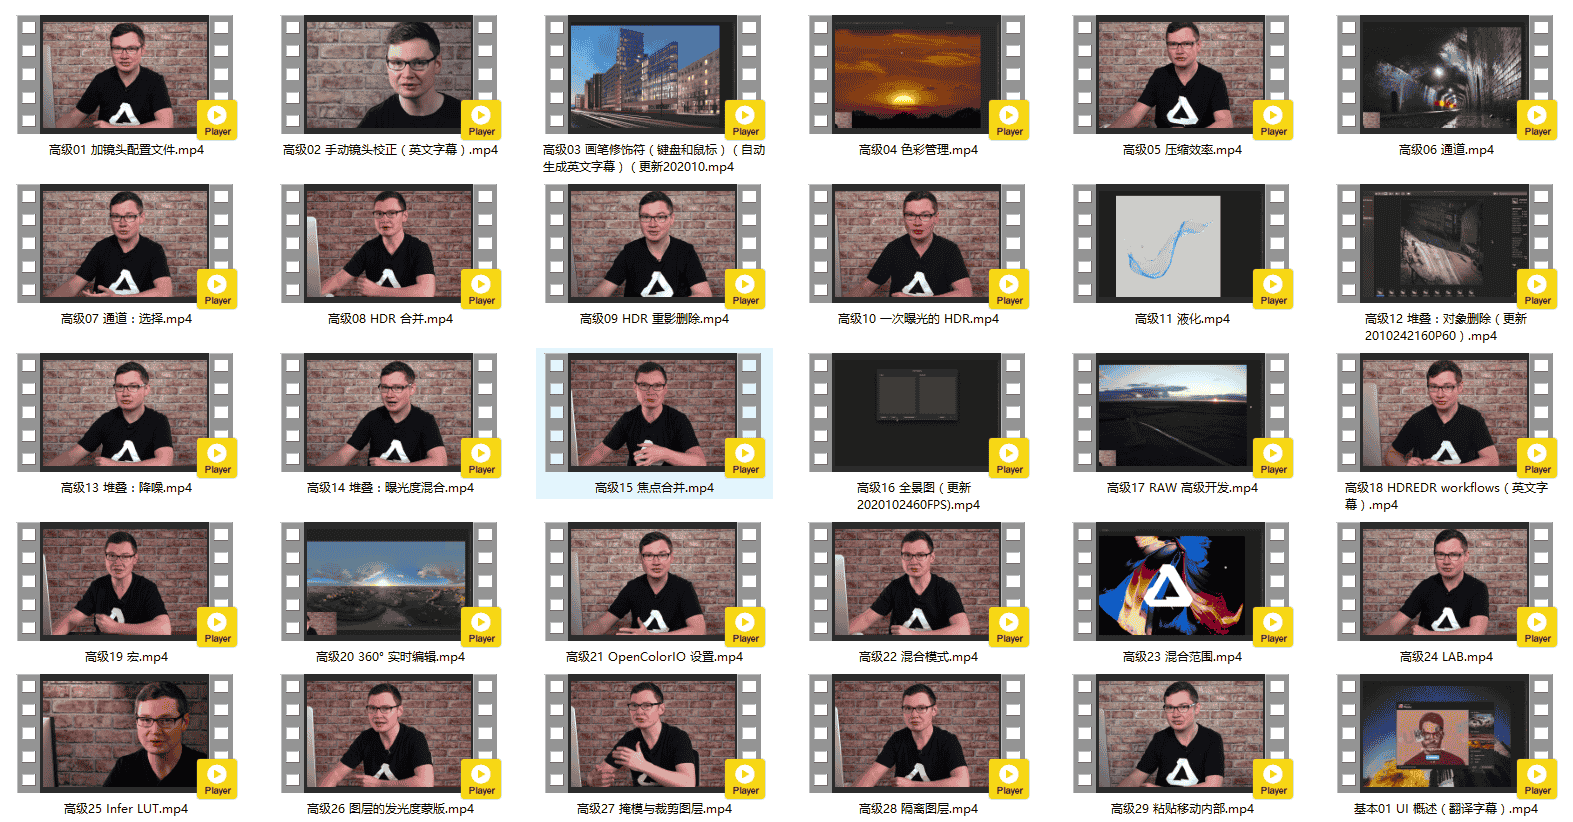This screenshot has width=1573, height=822.
Task: Select the name 高级18 HDREDR workflows（英文字幕）.mp4
Action: click(x=1446, y=496)
